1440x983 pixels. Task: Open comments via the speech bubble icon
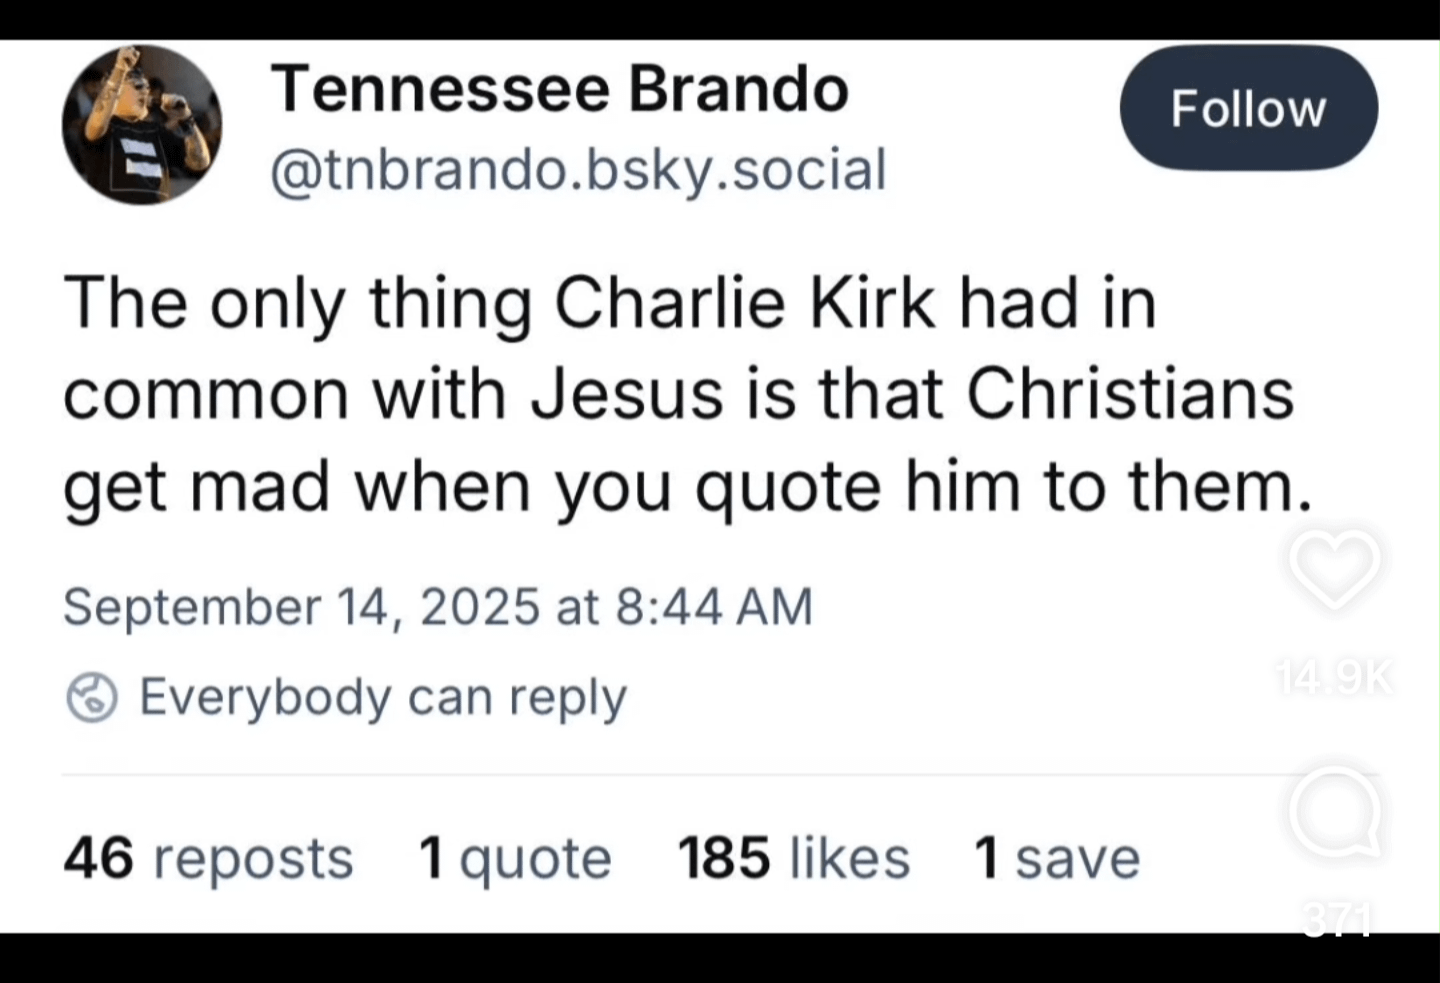click(x=1335, y=814)
